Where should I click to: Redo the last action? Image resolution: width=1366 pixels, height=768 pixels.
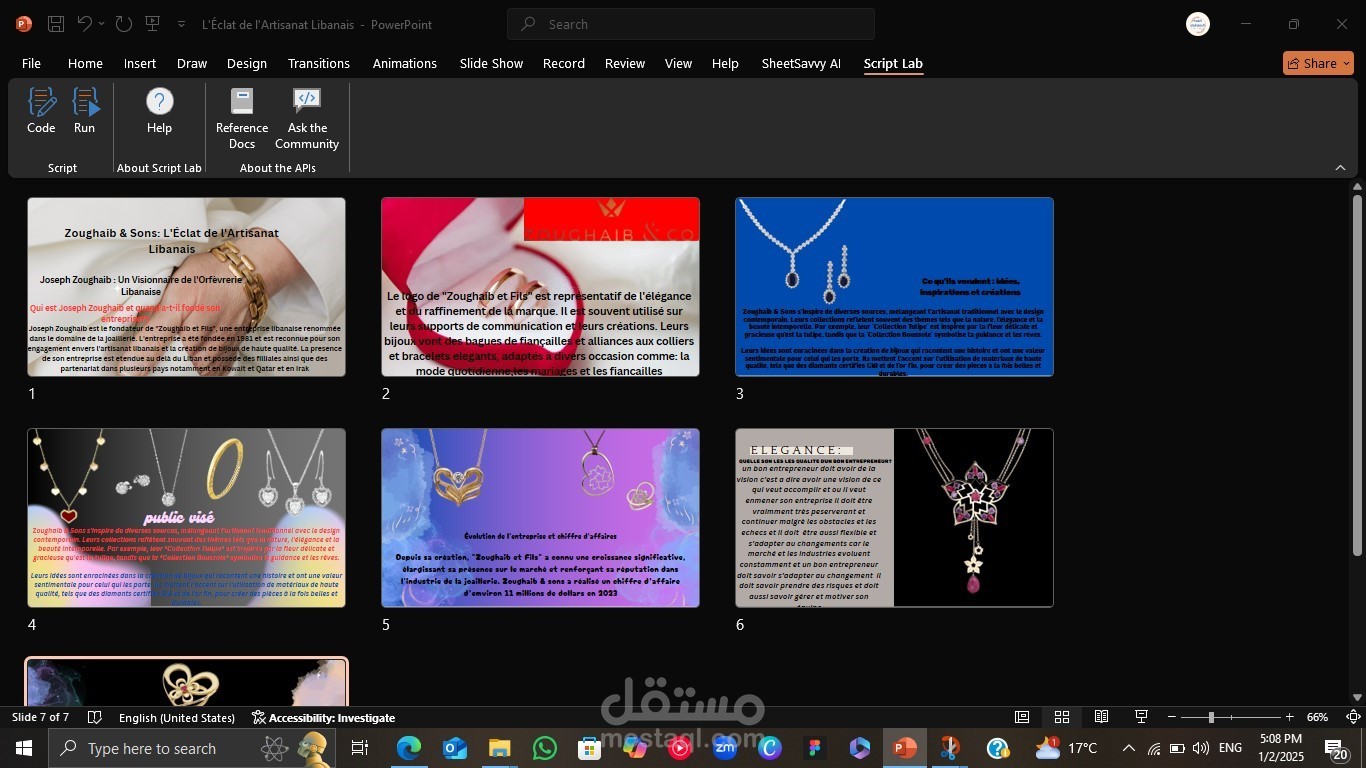123,24
